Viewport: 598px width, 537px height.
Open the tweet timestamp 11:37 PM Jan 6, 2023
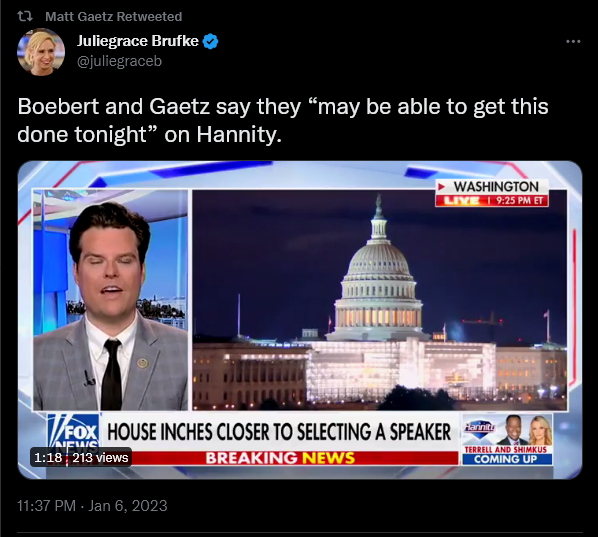pos(92,506)
